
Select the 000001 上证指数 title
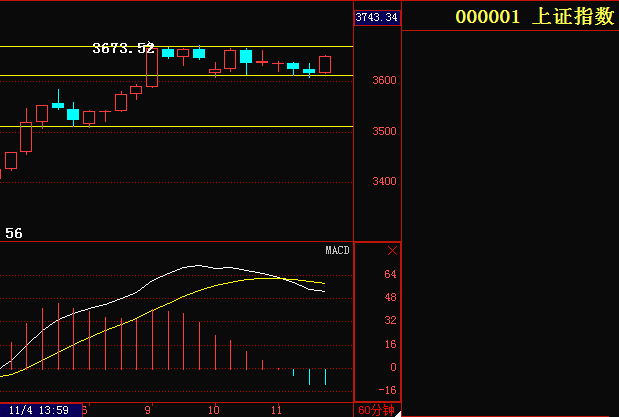535,17
